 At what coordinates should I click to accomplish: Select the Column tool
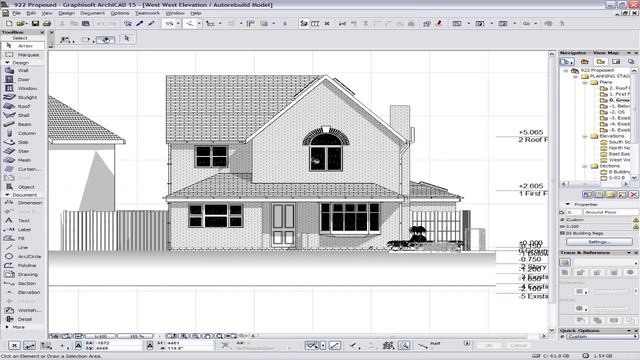click(22, 133)
